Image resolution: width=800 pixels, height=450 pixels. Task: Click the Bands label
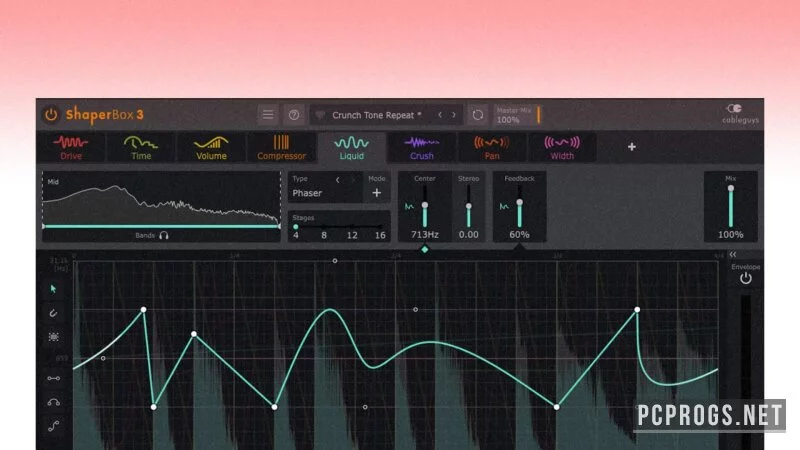(x=145, y=235)
